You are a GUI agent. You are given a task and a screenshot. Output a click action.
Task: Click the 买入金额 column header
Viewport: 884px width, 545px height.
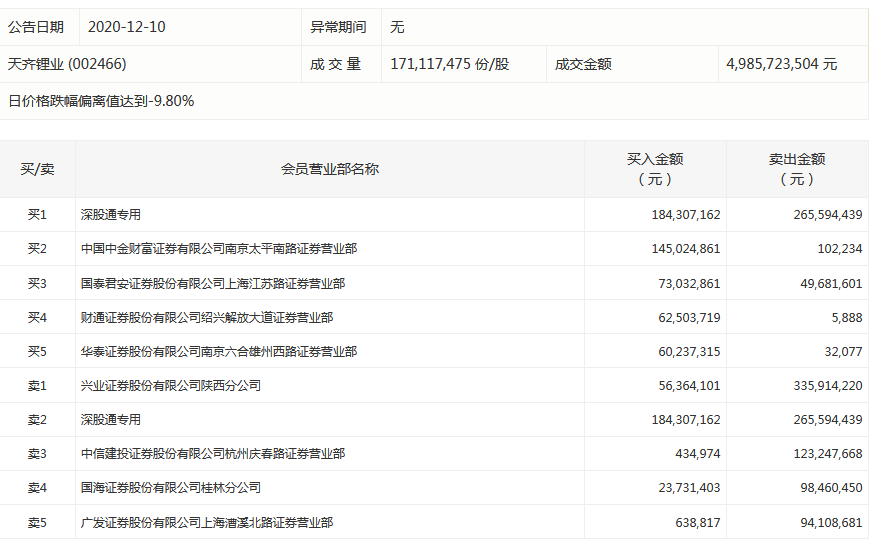(655, 169)
